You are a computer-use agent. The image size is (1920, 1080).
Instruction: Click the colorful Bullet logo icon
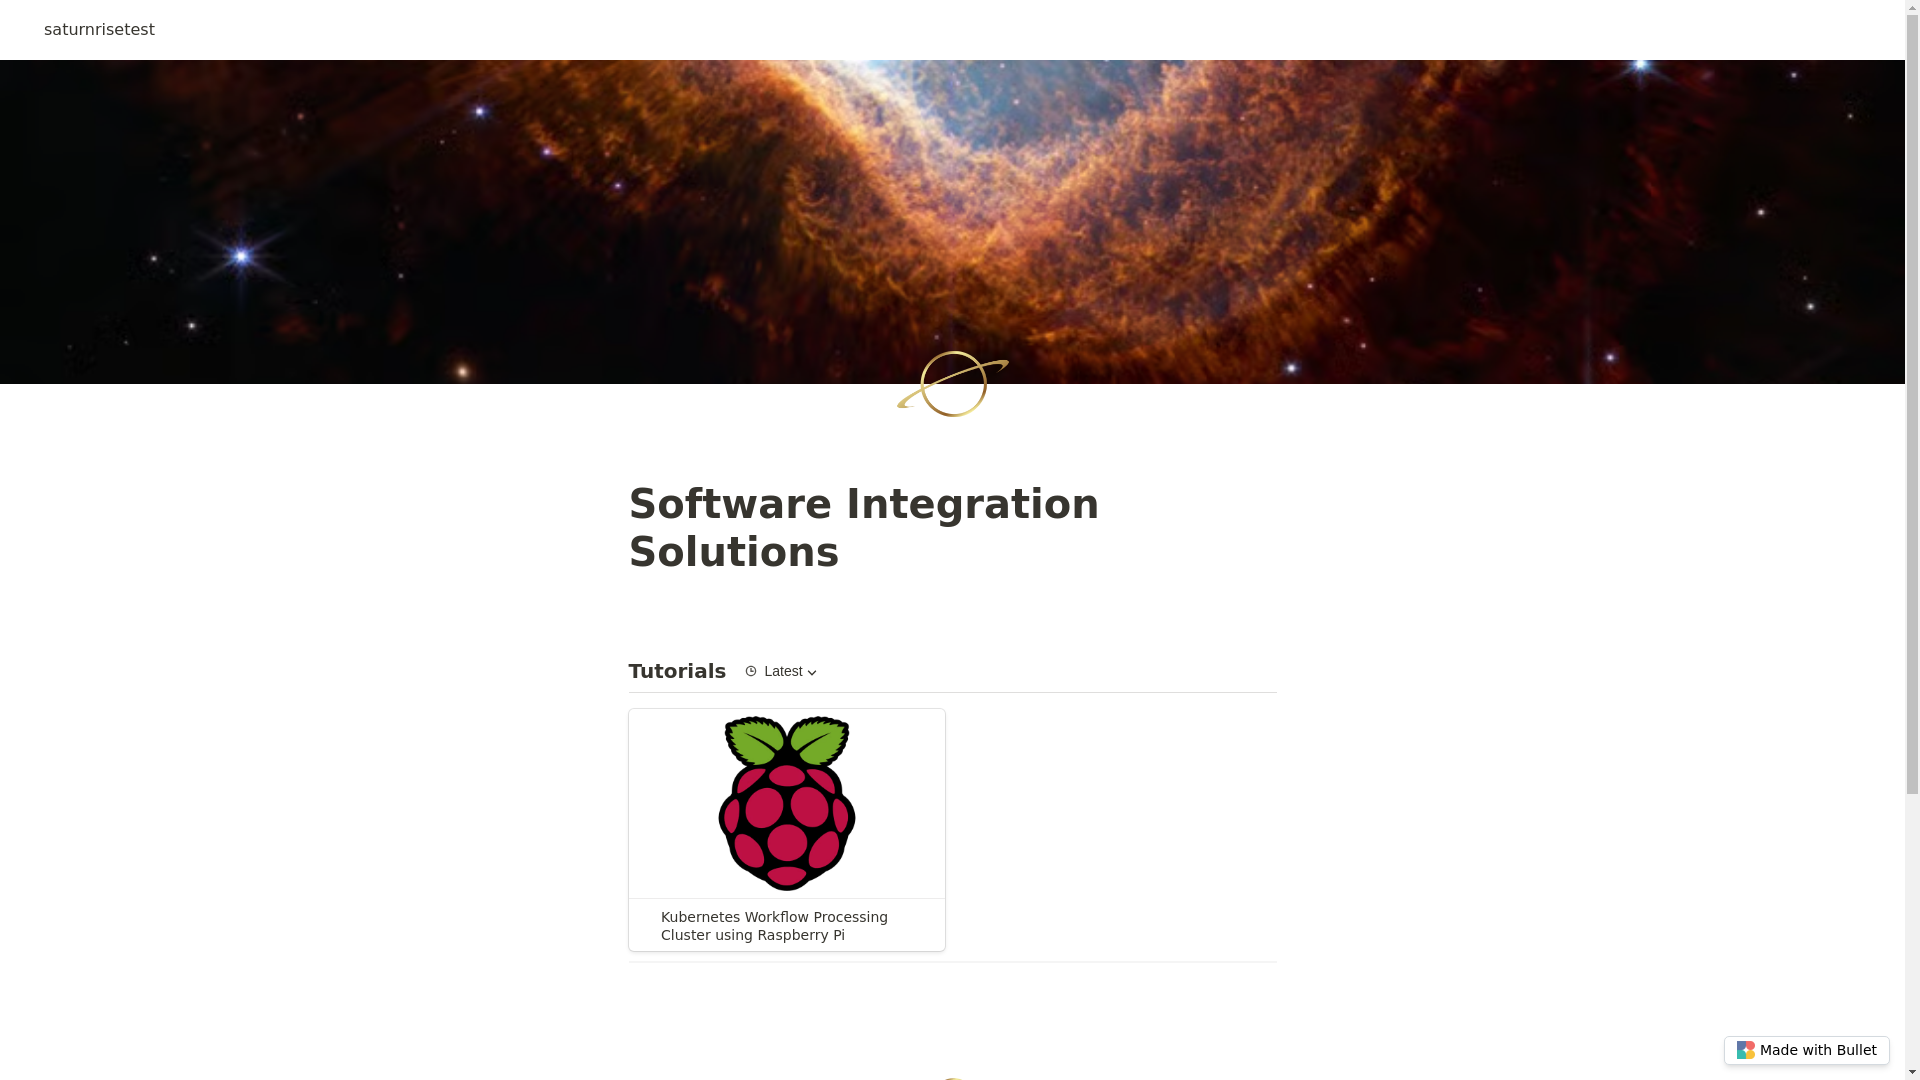1745,1050
